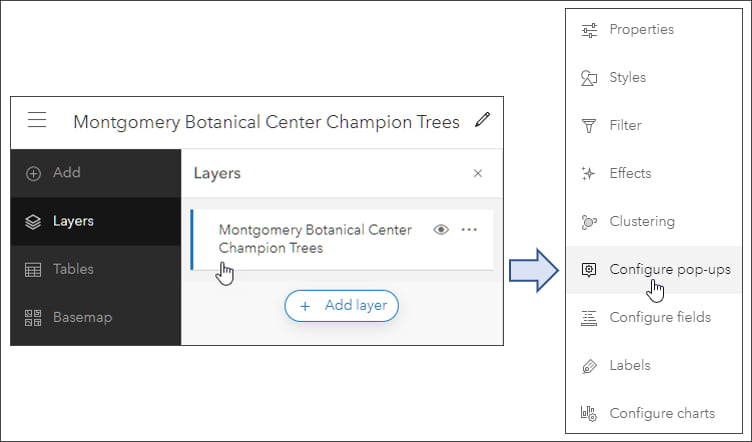Click the Add layer button
The image size is (752, 442).
click(x=342, y=306)
